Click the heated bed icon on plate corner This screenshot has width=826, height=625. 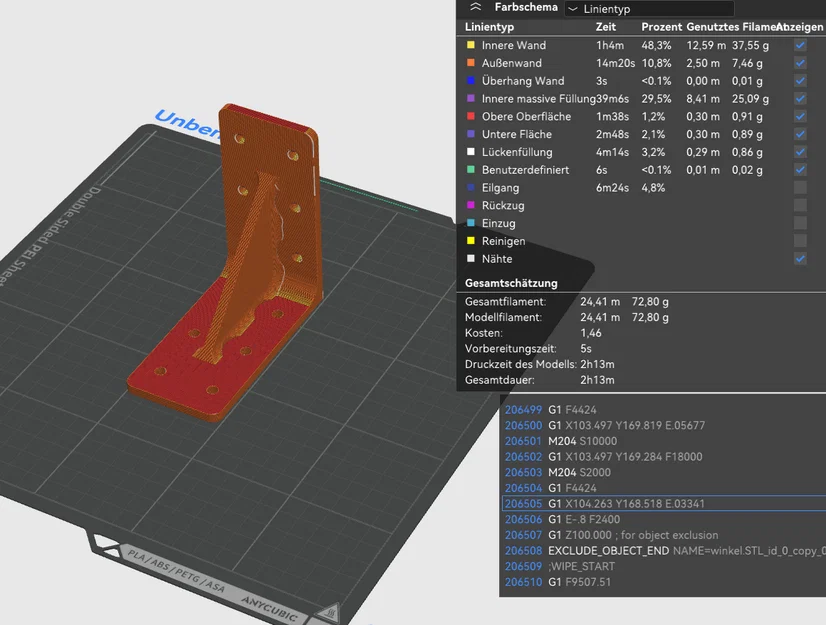(331, 613)
